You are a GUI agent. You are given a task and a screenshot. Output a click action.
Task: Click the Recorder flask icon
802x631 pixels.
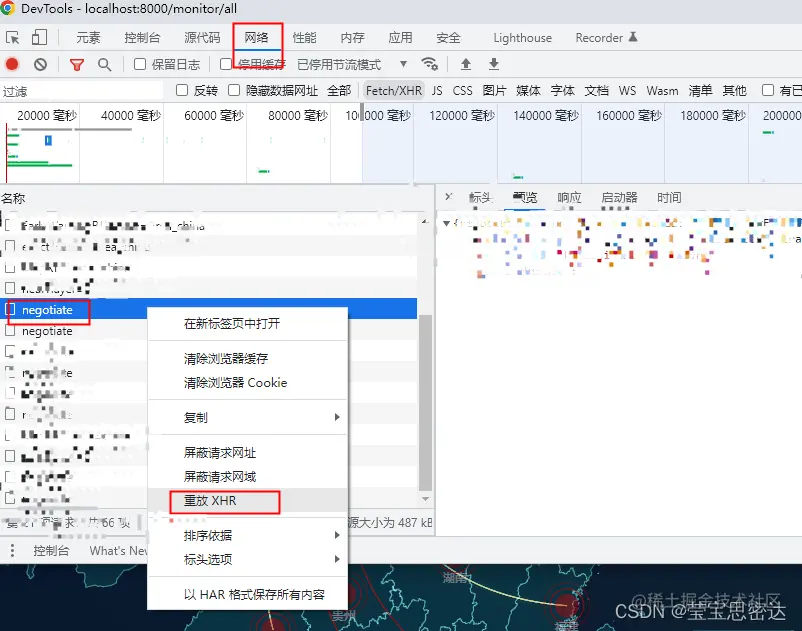point(633,37)
